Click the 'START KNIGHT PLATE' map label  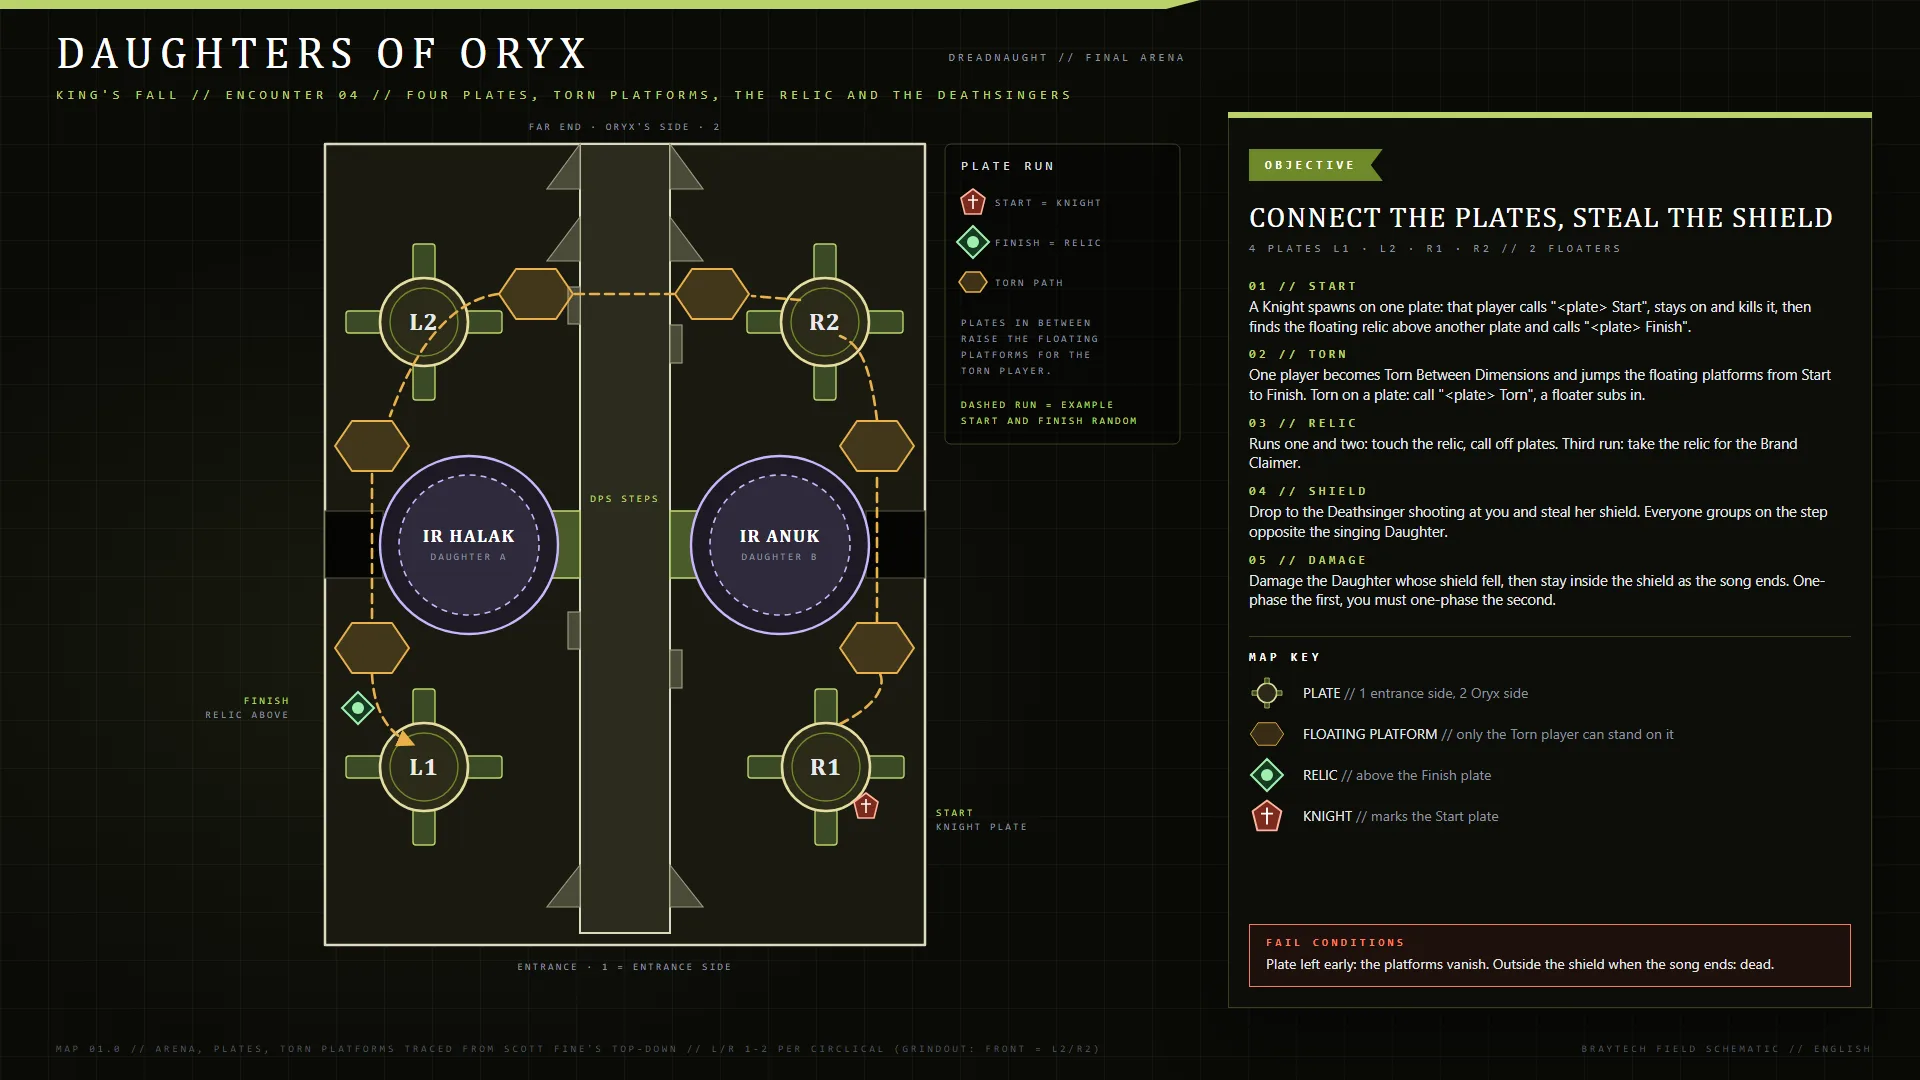click(x=981, y=820)
